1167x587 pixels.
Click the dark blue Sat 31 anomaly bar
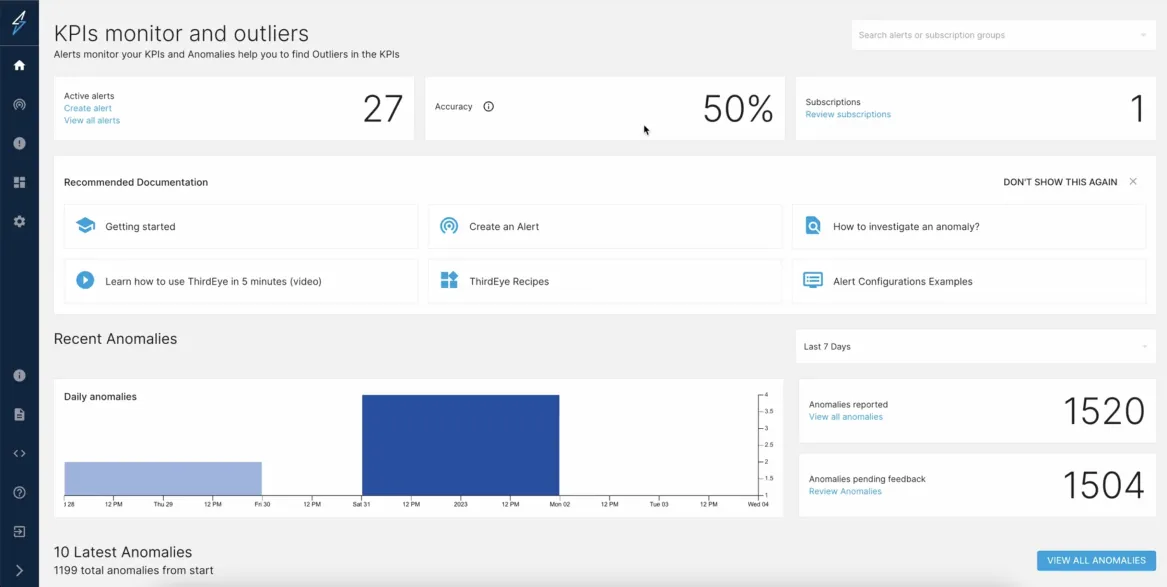click(x=460, y=445)
